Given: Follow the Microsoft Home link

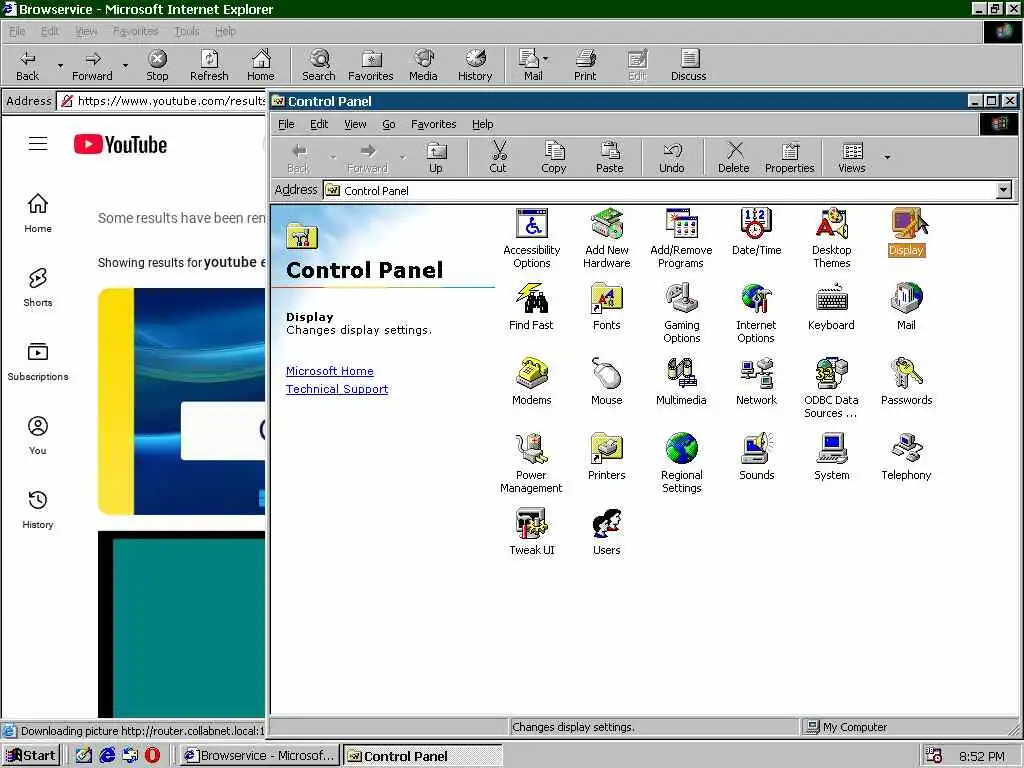Looking at the screenshot, I should tap(330, 371).
